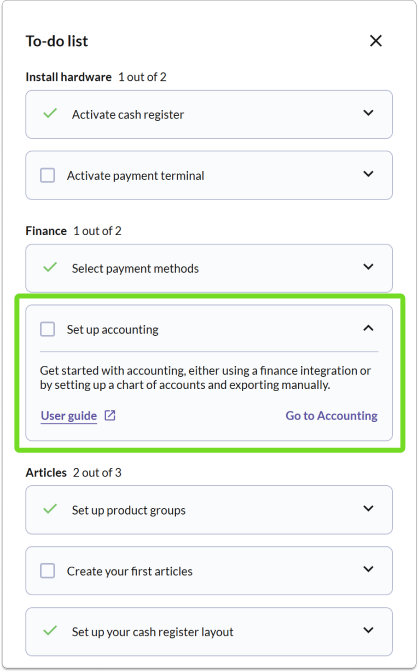Click green checkmark beside cash register layout

coord(50,631)
